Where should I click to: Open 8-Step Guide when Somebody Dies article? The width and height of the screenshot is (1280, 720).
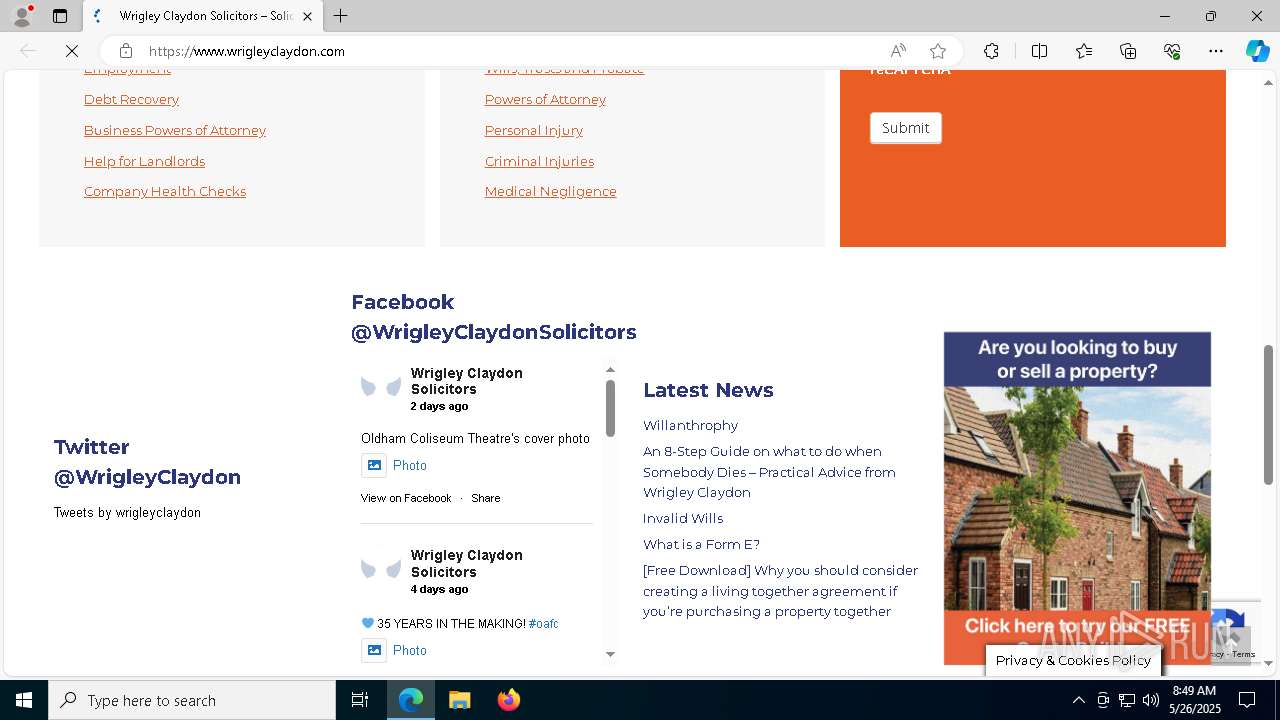(769, 472)
